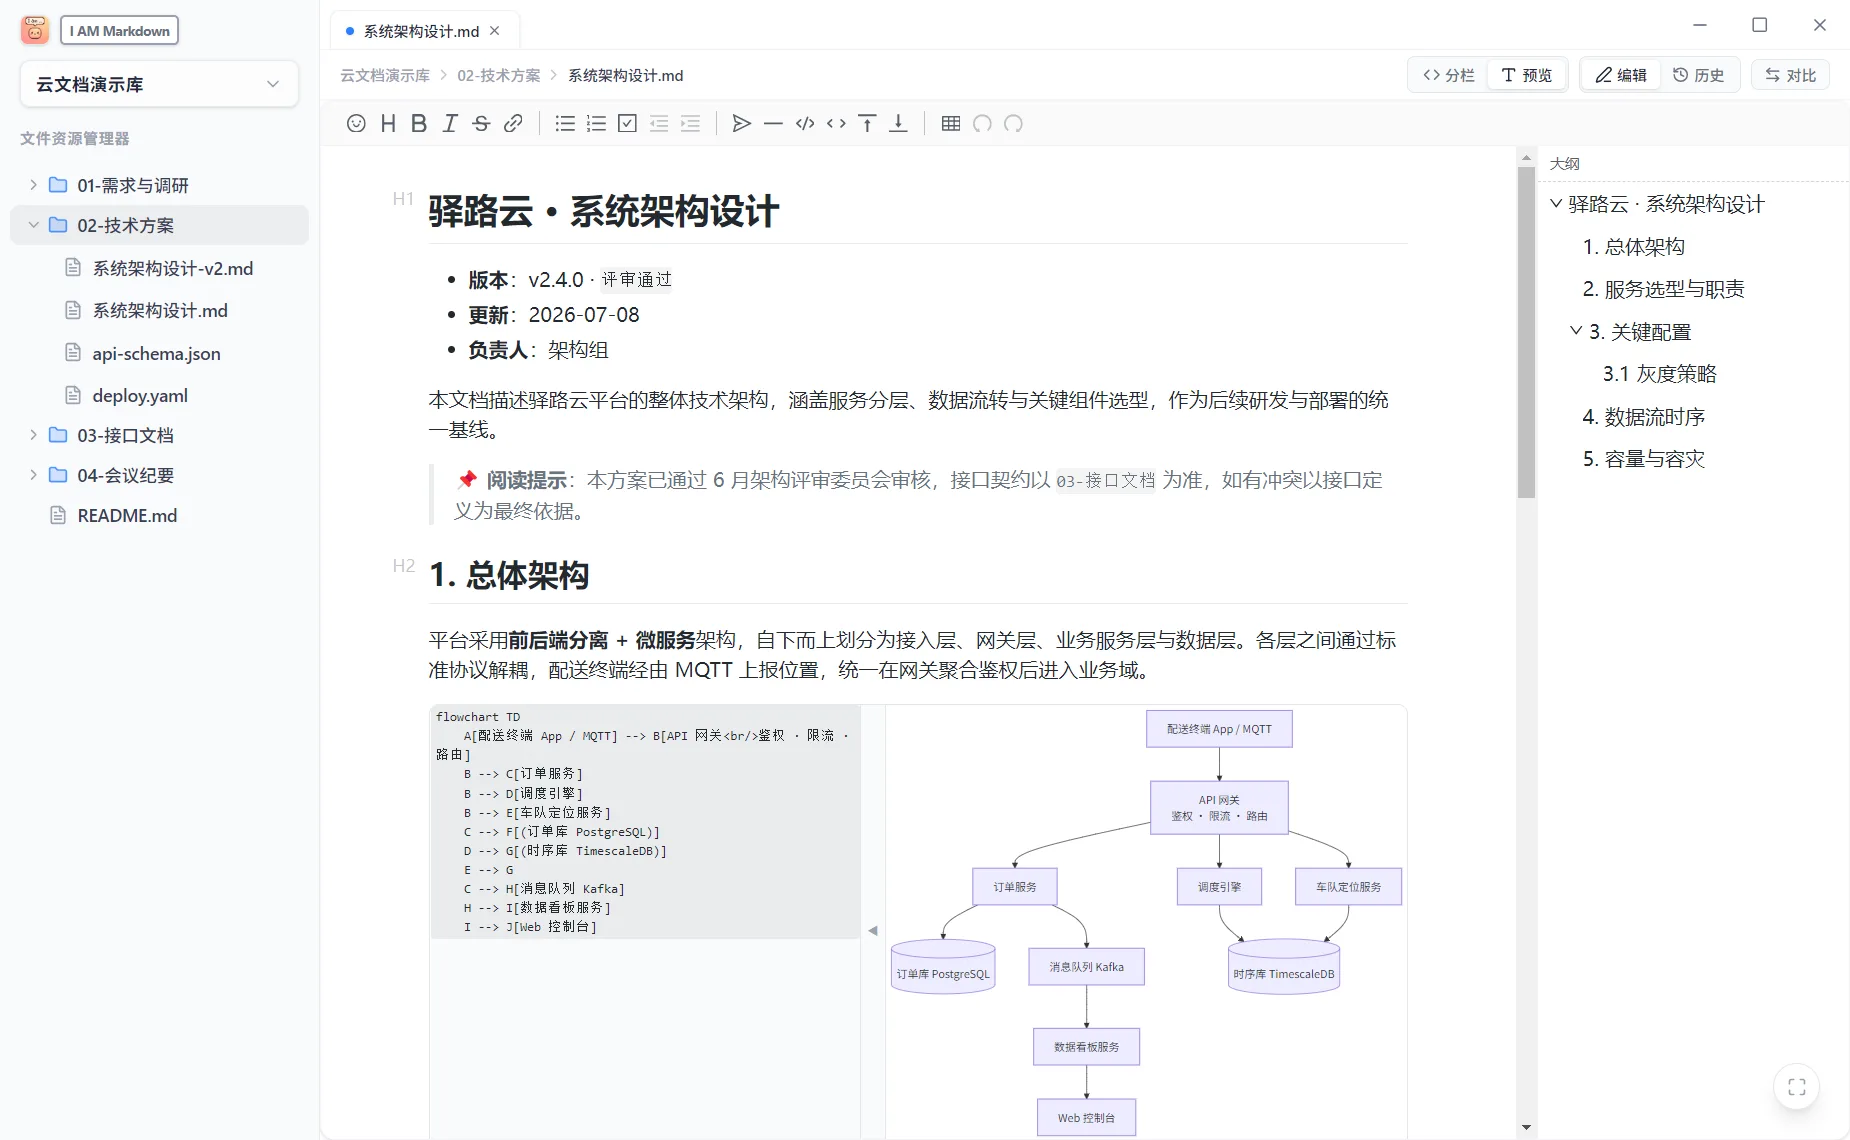Screen dimensions: 1850x1140
Task: Switch to 分栏 split view
Action: coord(1449,75)
